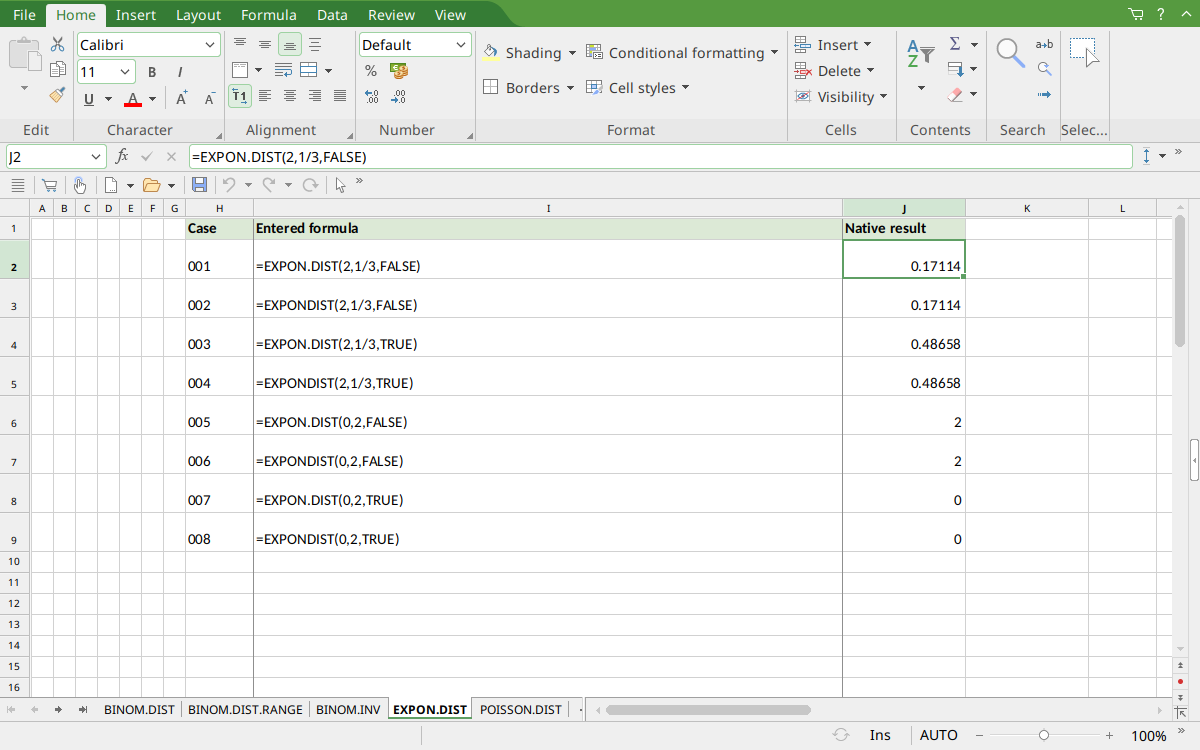Increase font size with the A-plus icon
Image resolution: width=1200 pixels, height=750 pixels.
coord(182,98)
